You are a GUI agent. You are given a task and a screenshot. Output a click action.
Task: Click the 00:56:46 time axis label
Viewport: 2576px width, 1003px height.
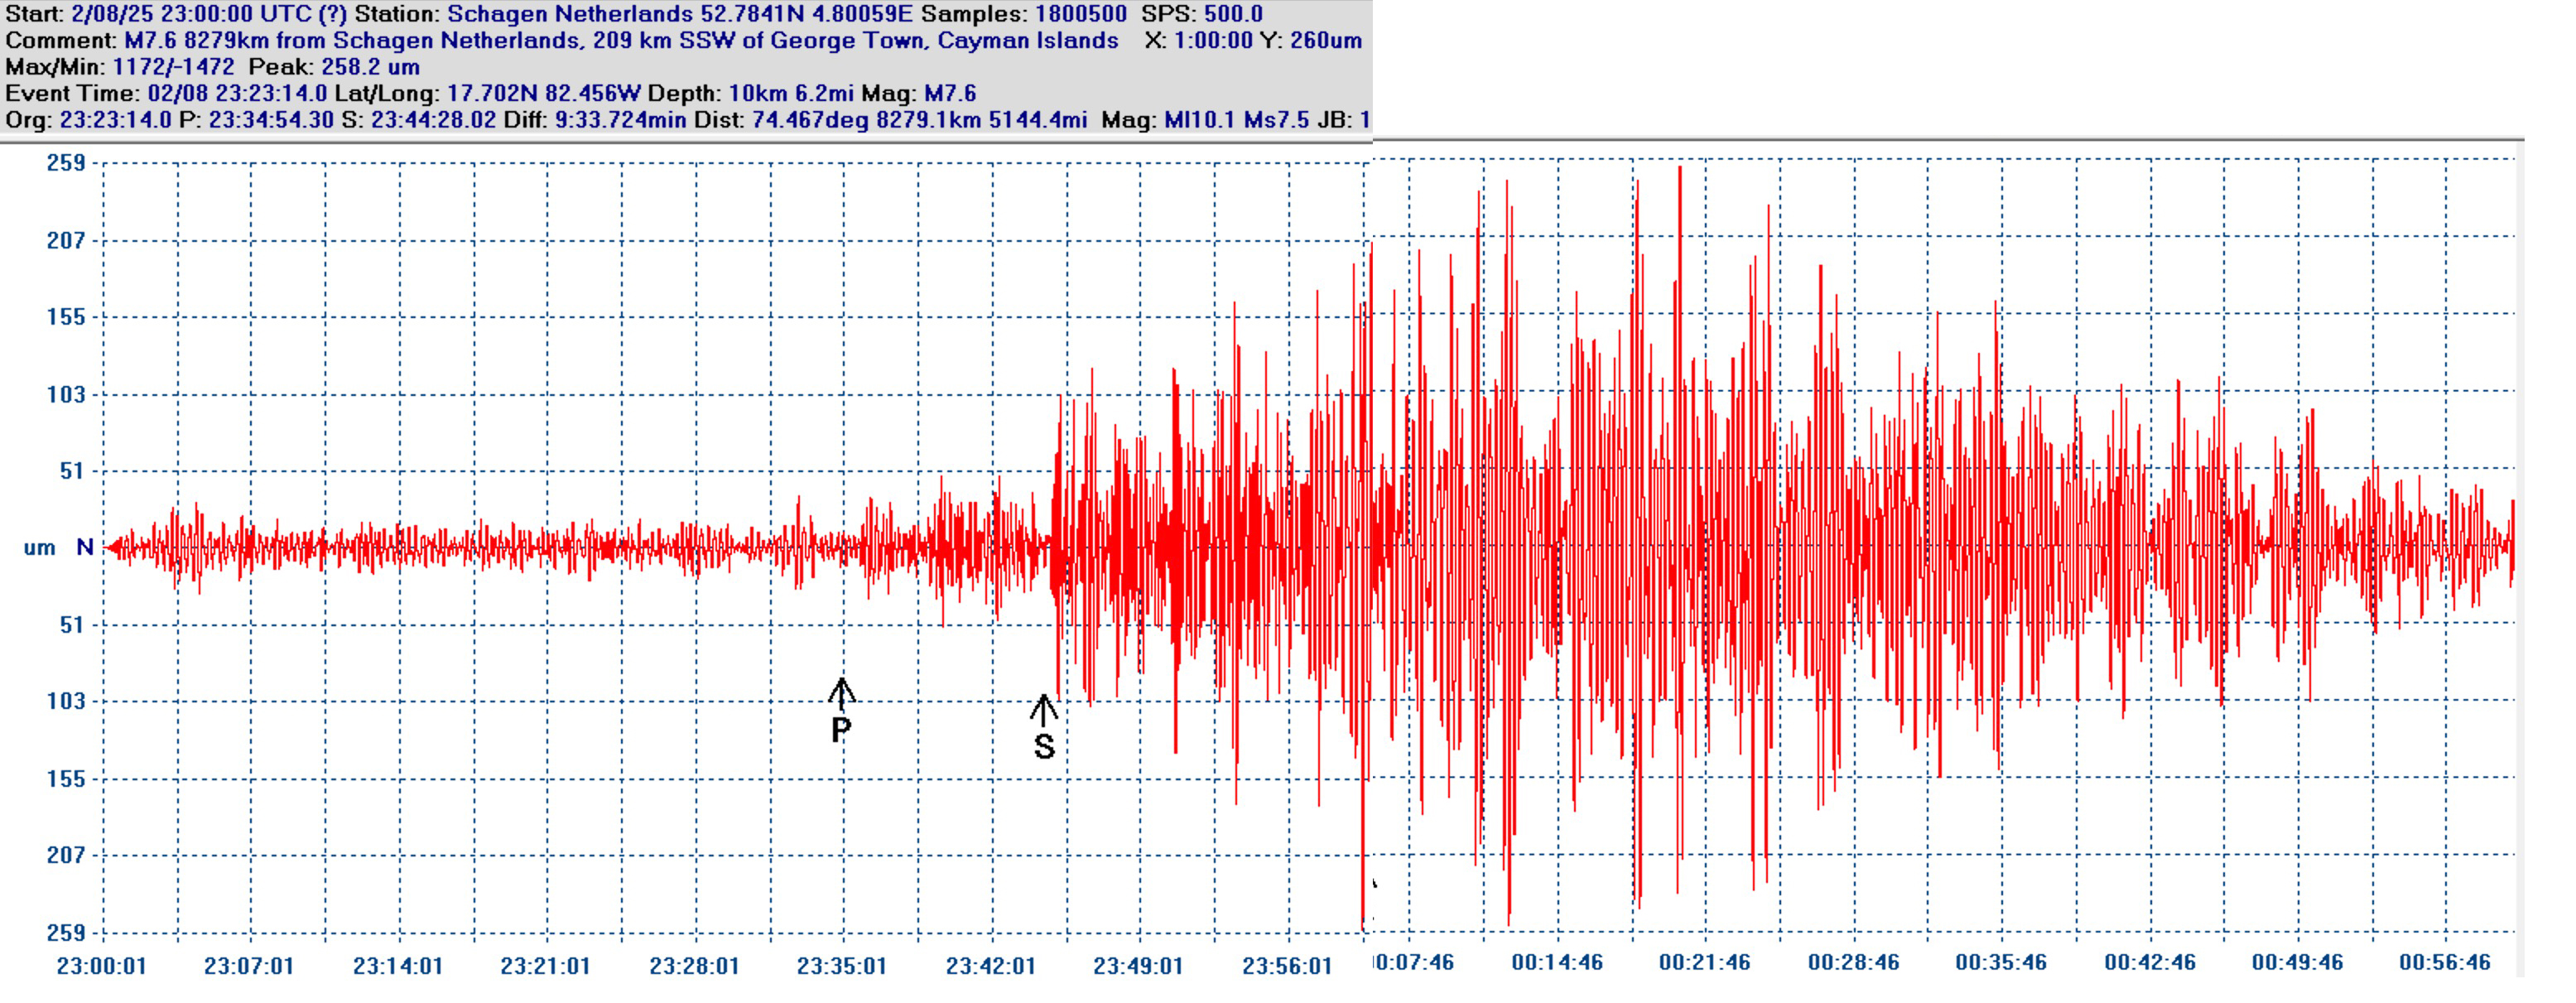point(2444,962)
